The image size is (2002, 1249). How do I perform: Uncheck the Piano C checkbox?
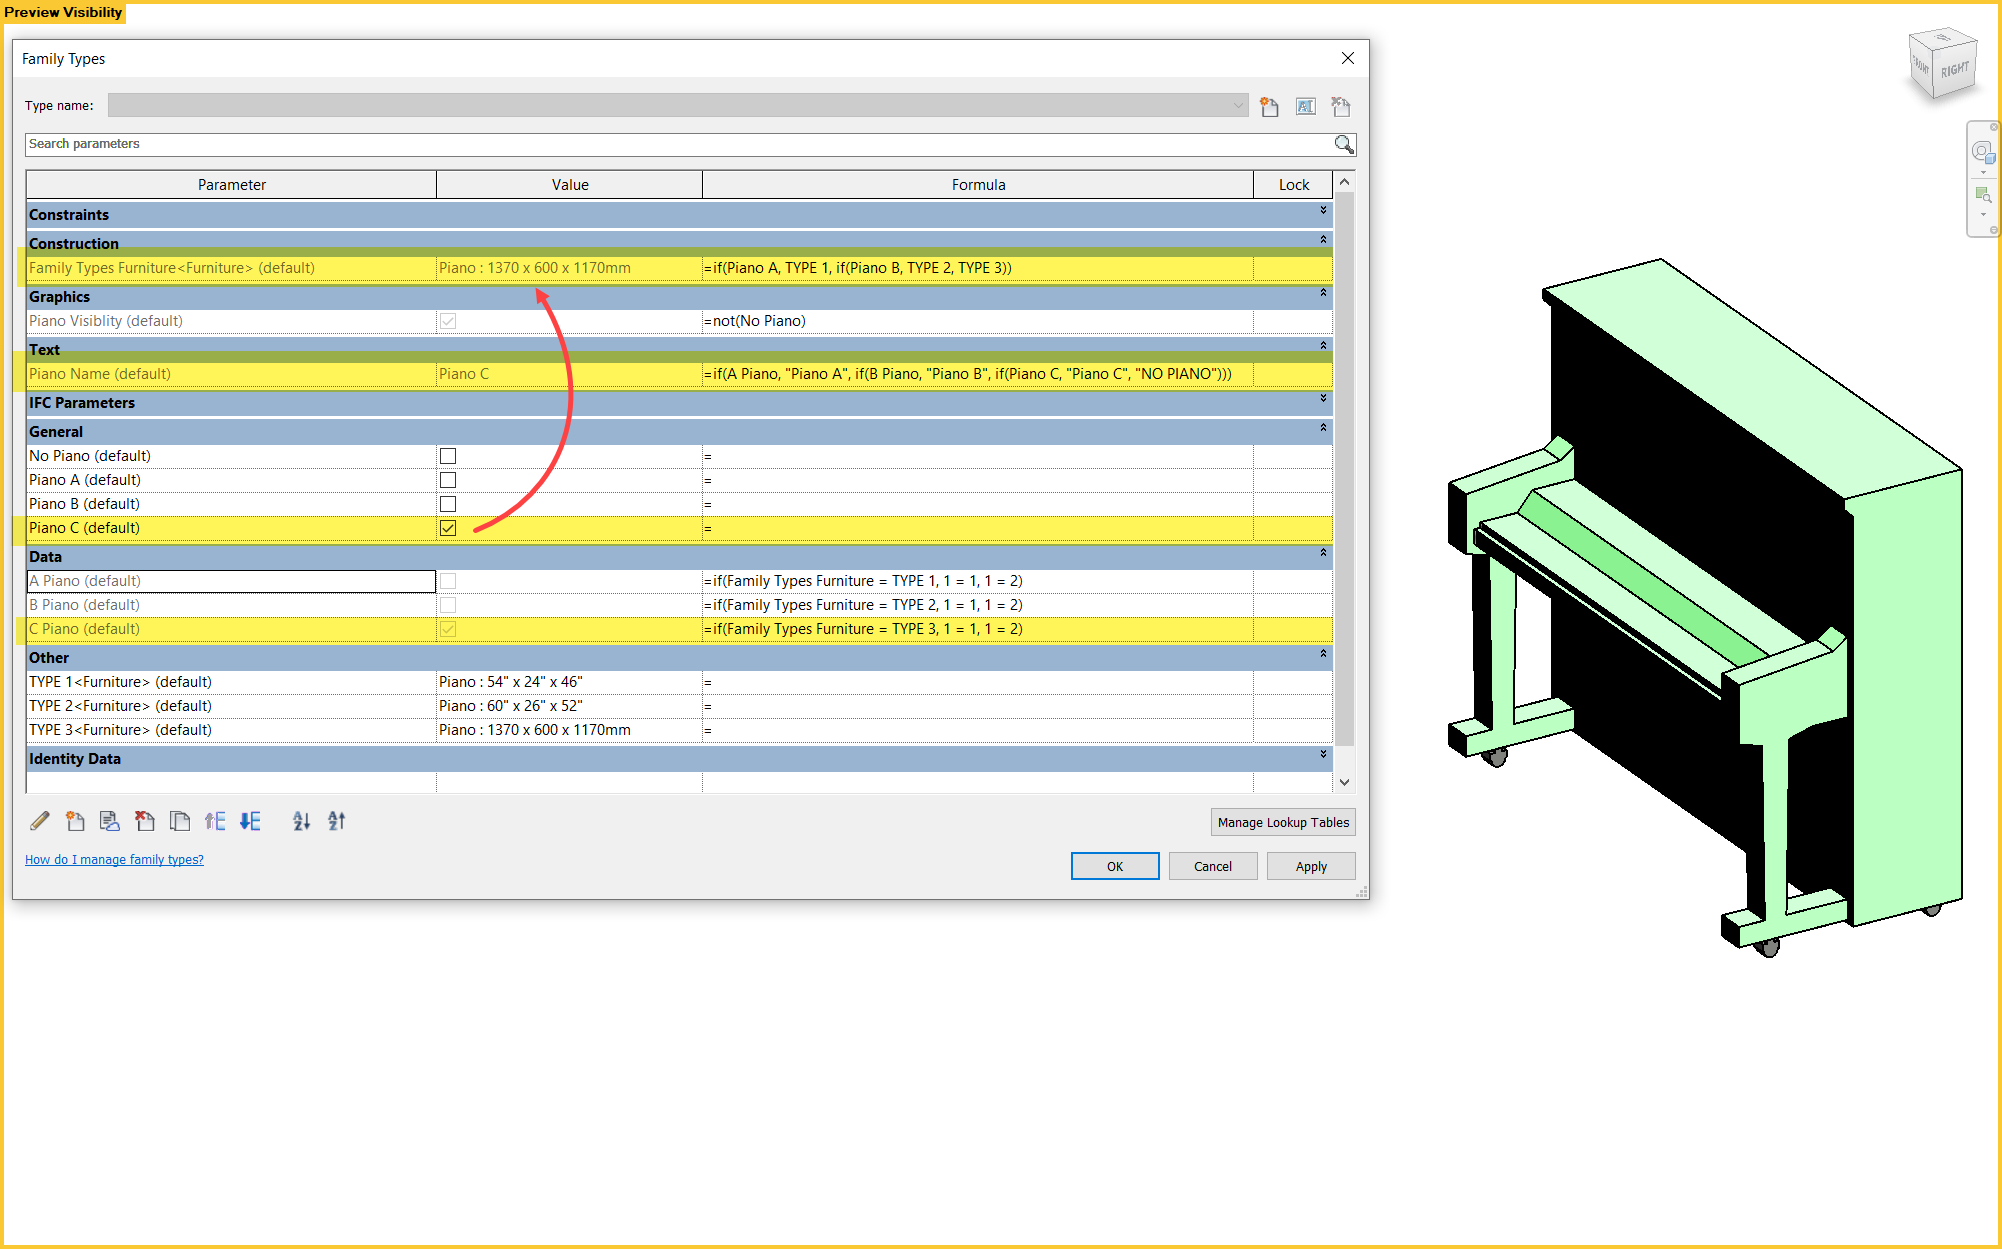pyautogui.click(x=447, y=527)
